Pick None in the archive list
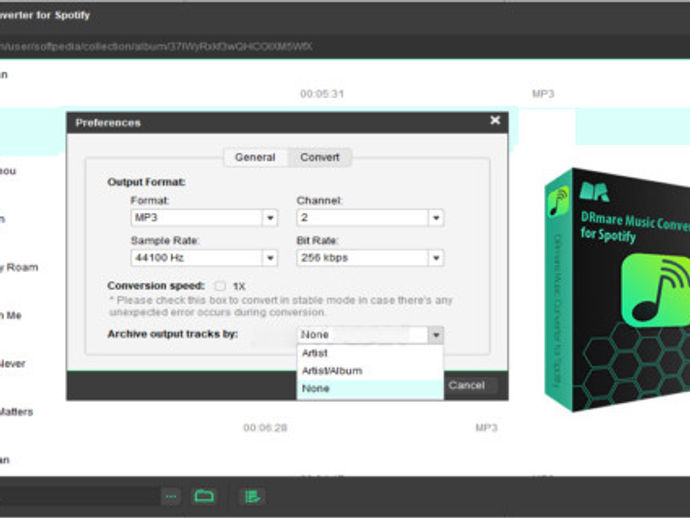This screenshot has width=690, height=518. 370,389
